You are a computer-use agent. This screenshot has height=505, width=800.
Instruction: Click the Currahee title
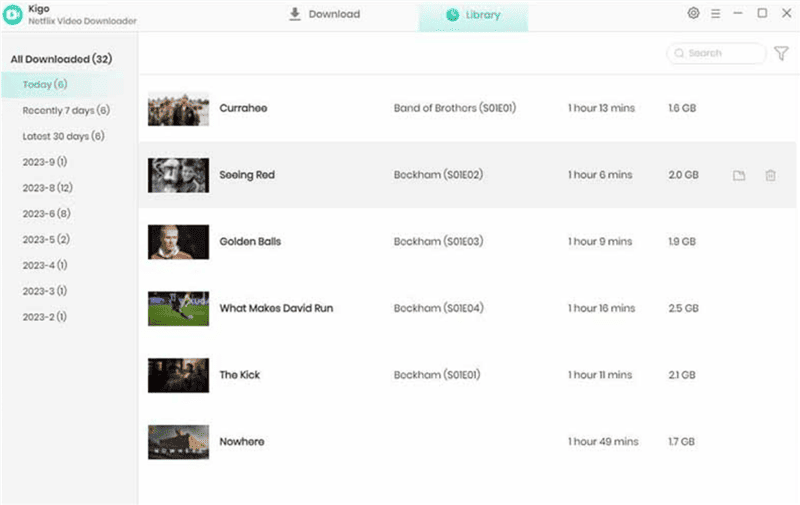(243, 108)
